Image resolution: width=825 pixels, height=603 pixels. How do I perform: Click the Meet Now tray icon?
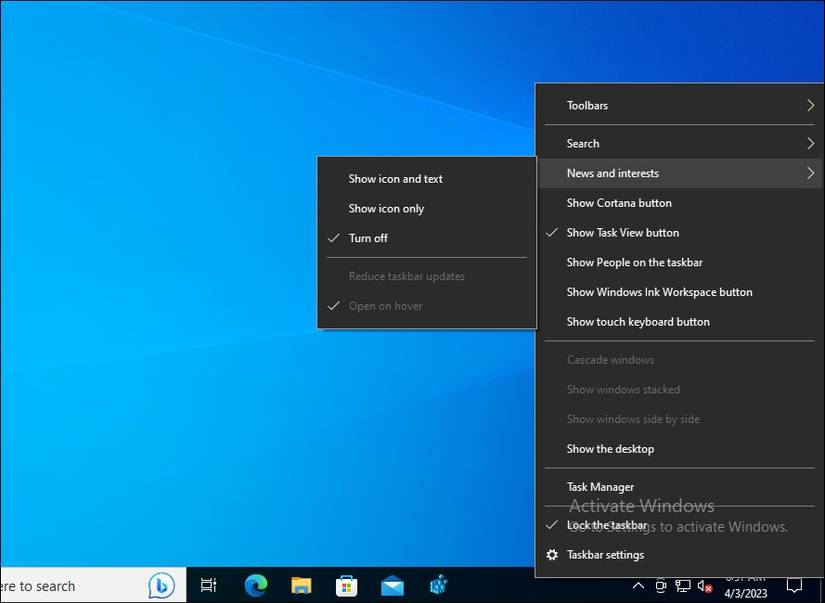coord(661,586)
